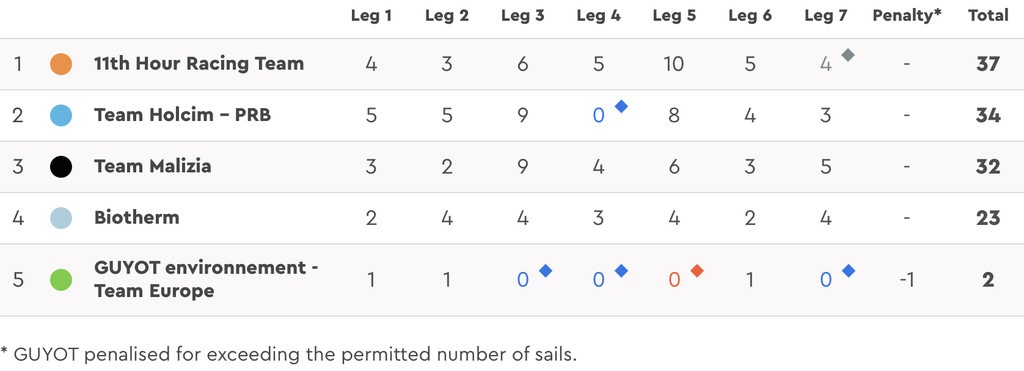This screenshot has height=371, width=1024.
Task: Click Team Holcim's total score of 34
Action: tap(988, 116)
